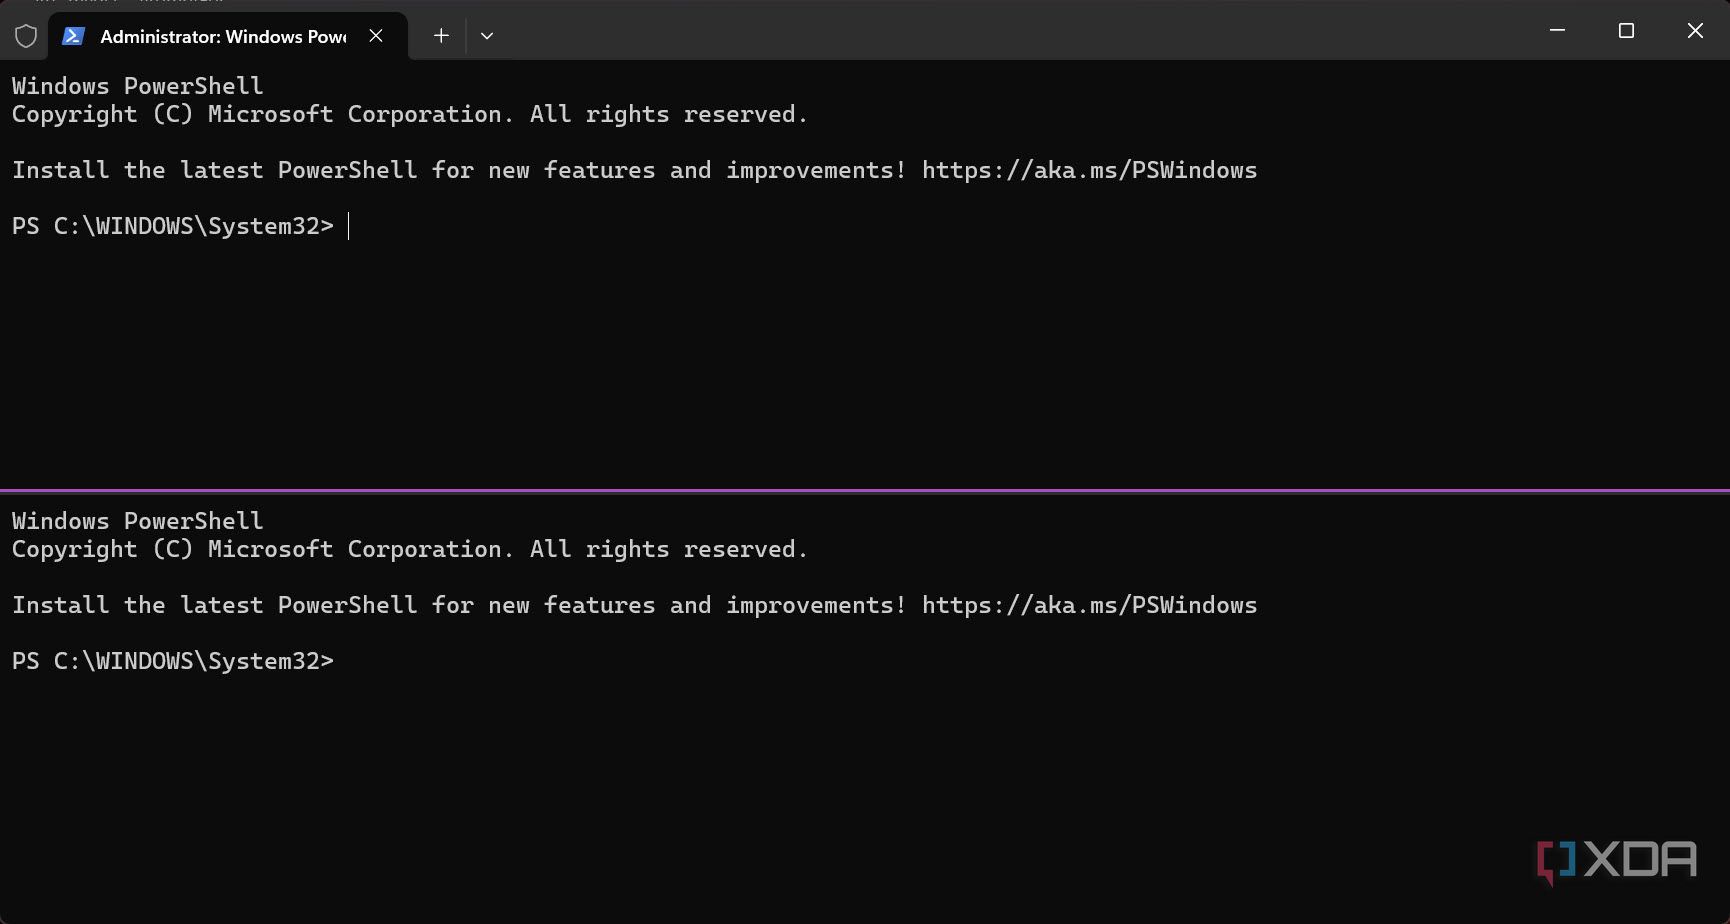Image resolution: width=1730 pixels, height=924 pixels.
Task: Close the Terminal window
Action: (1695, 31)
